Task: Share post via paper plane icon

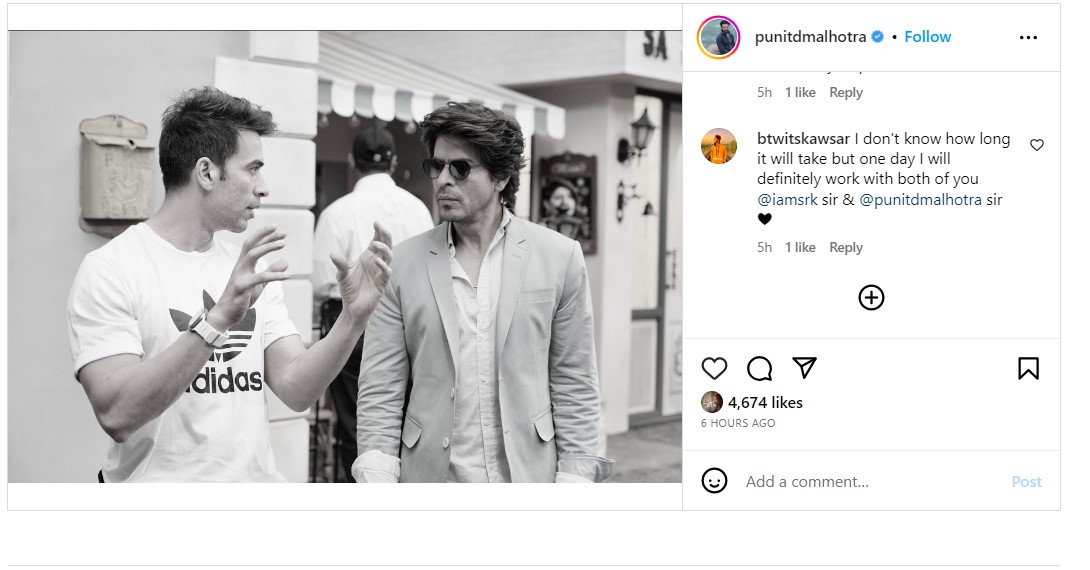Action: coord(804,368)
